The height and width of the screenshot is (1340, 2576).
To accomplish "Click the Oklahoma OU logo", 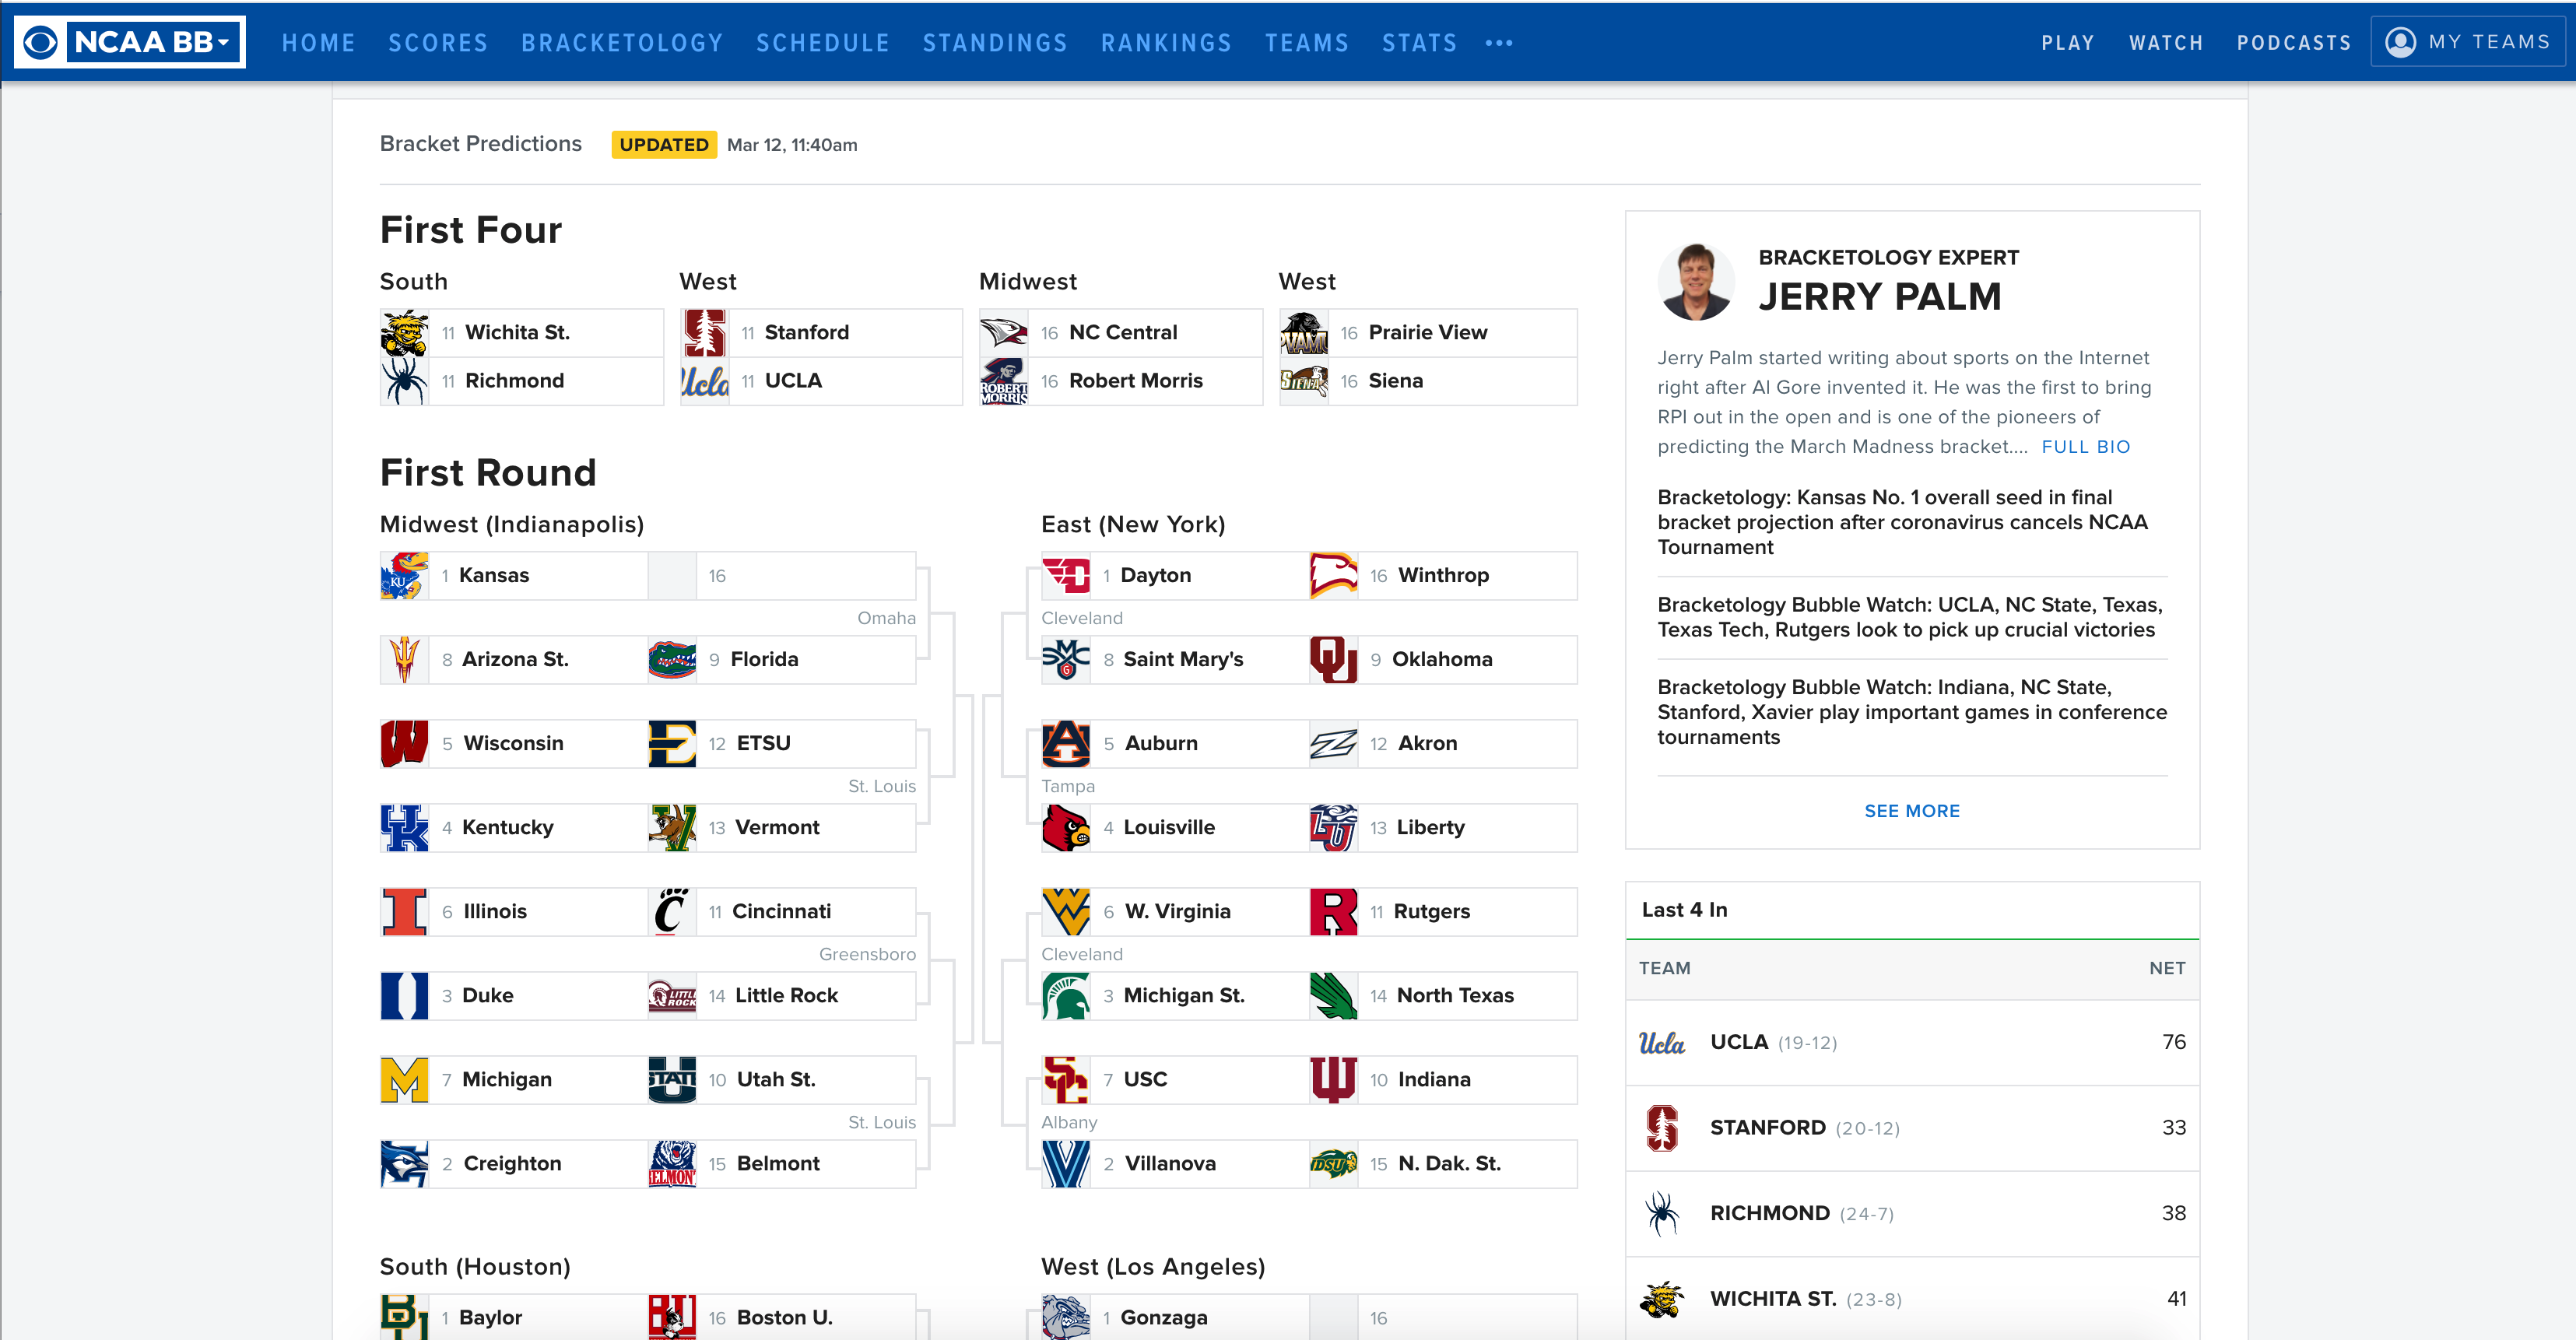I will tap(1334, 660).
